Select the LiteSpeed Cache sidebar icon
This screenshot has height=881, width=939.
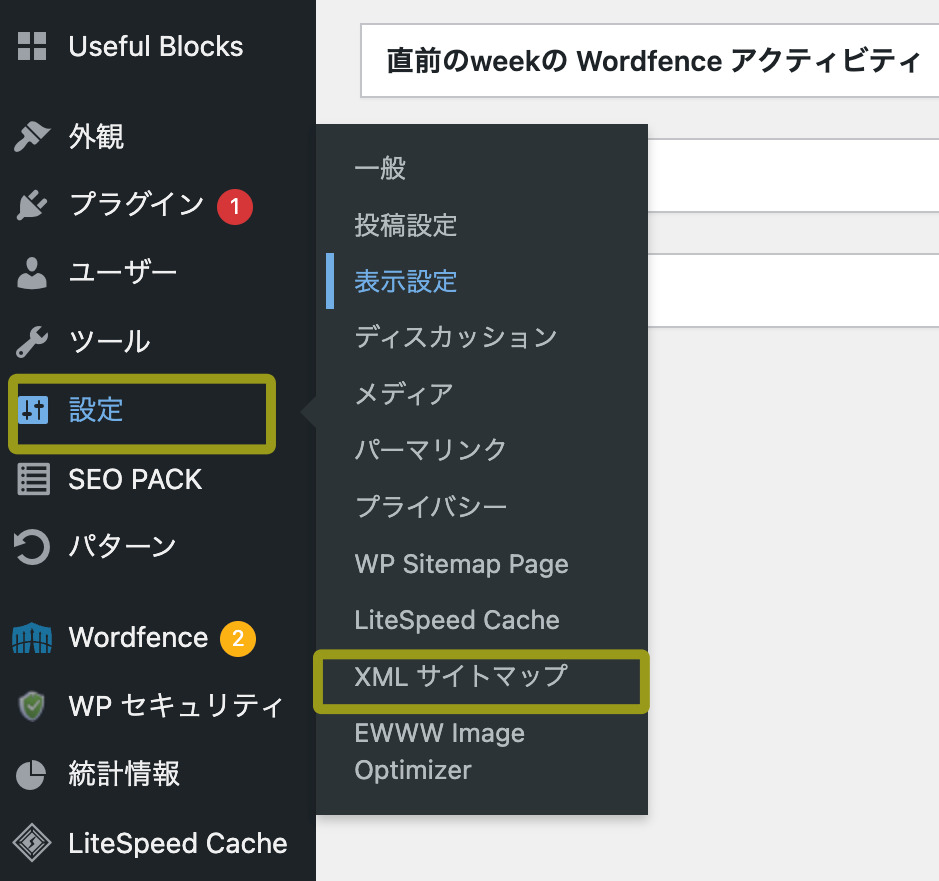click(x=31, y=843)
